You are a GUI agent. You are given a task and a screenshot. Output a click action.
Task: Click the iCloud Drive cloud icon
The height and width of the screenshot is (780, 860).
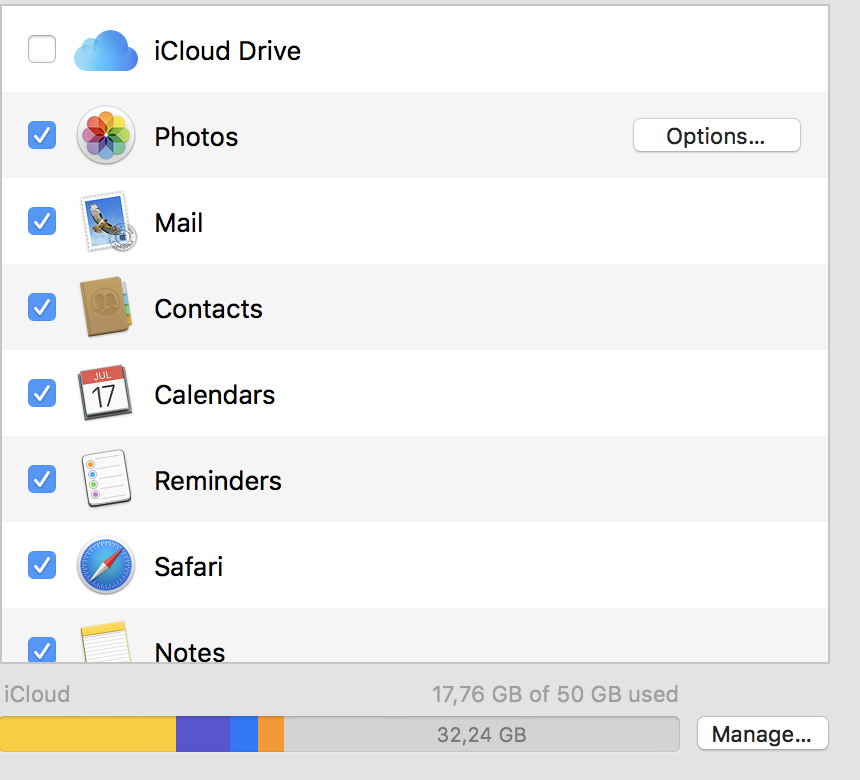105,50
